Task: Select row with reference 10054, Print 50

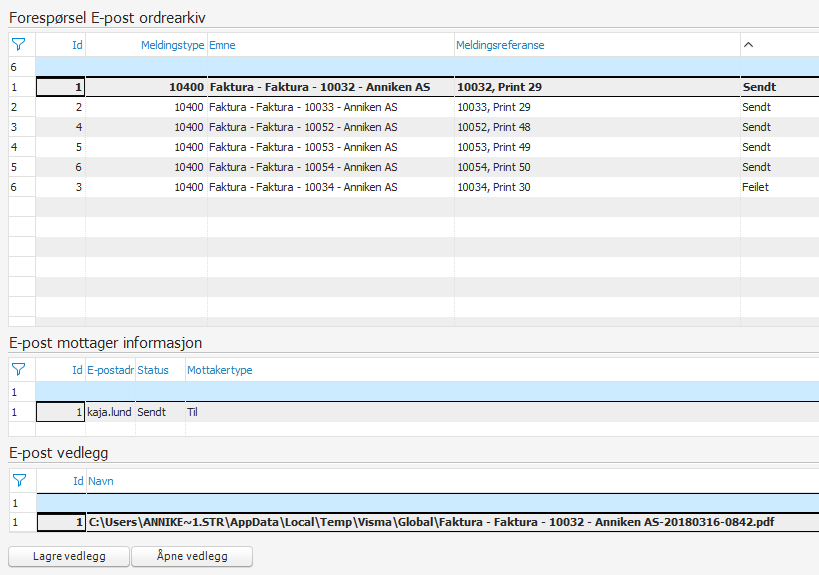Action: pyautogui.click(x=596, y=167)
